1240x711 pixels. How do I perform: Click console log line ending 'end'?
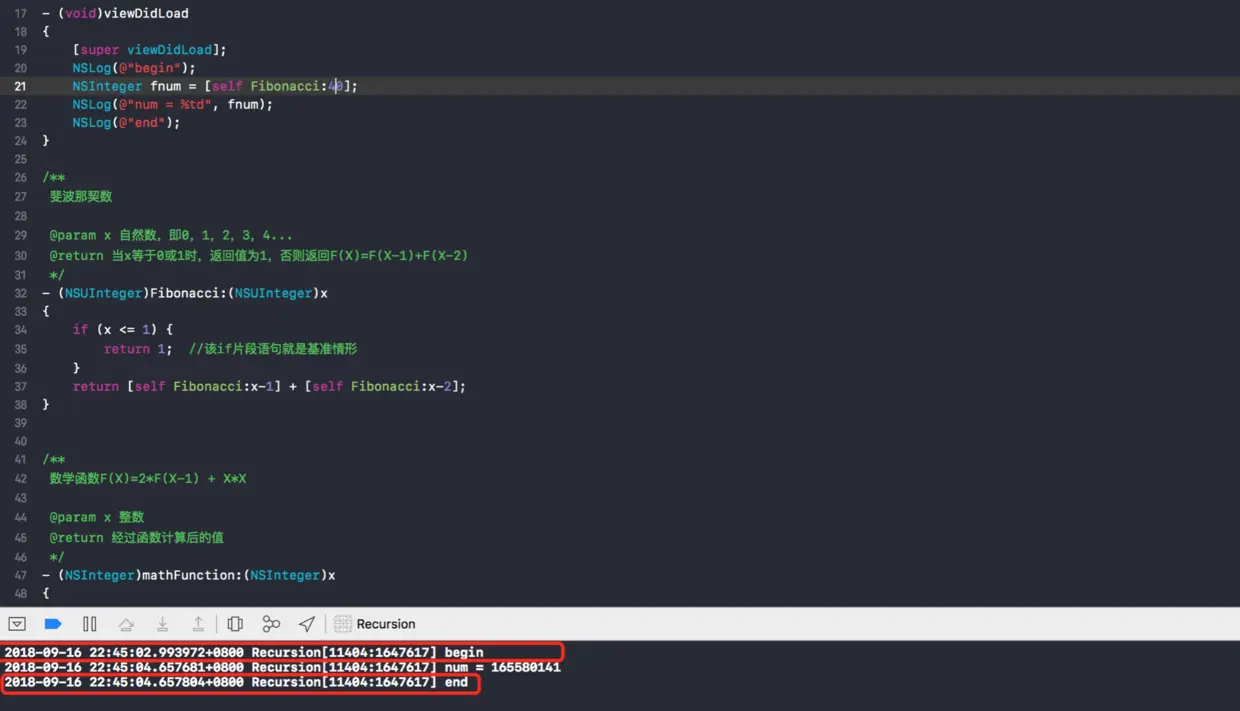pyautogui.click(x=236, y=682)
